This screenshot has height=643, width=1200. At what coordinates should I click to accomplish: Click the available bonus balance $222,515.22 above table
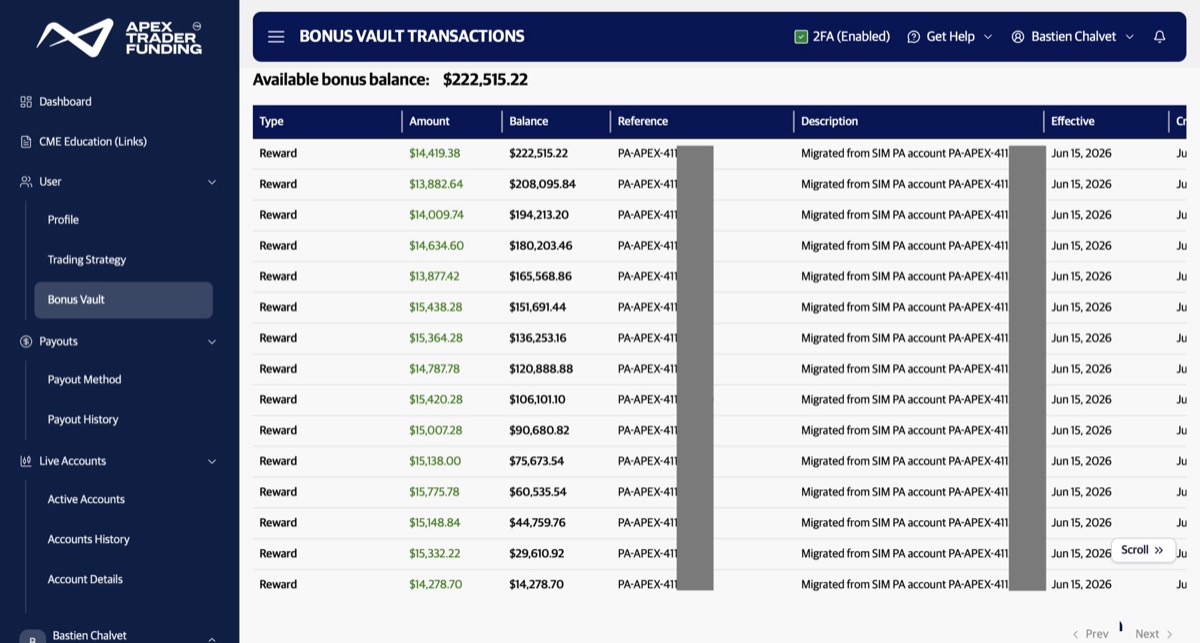tap(485, 80)
